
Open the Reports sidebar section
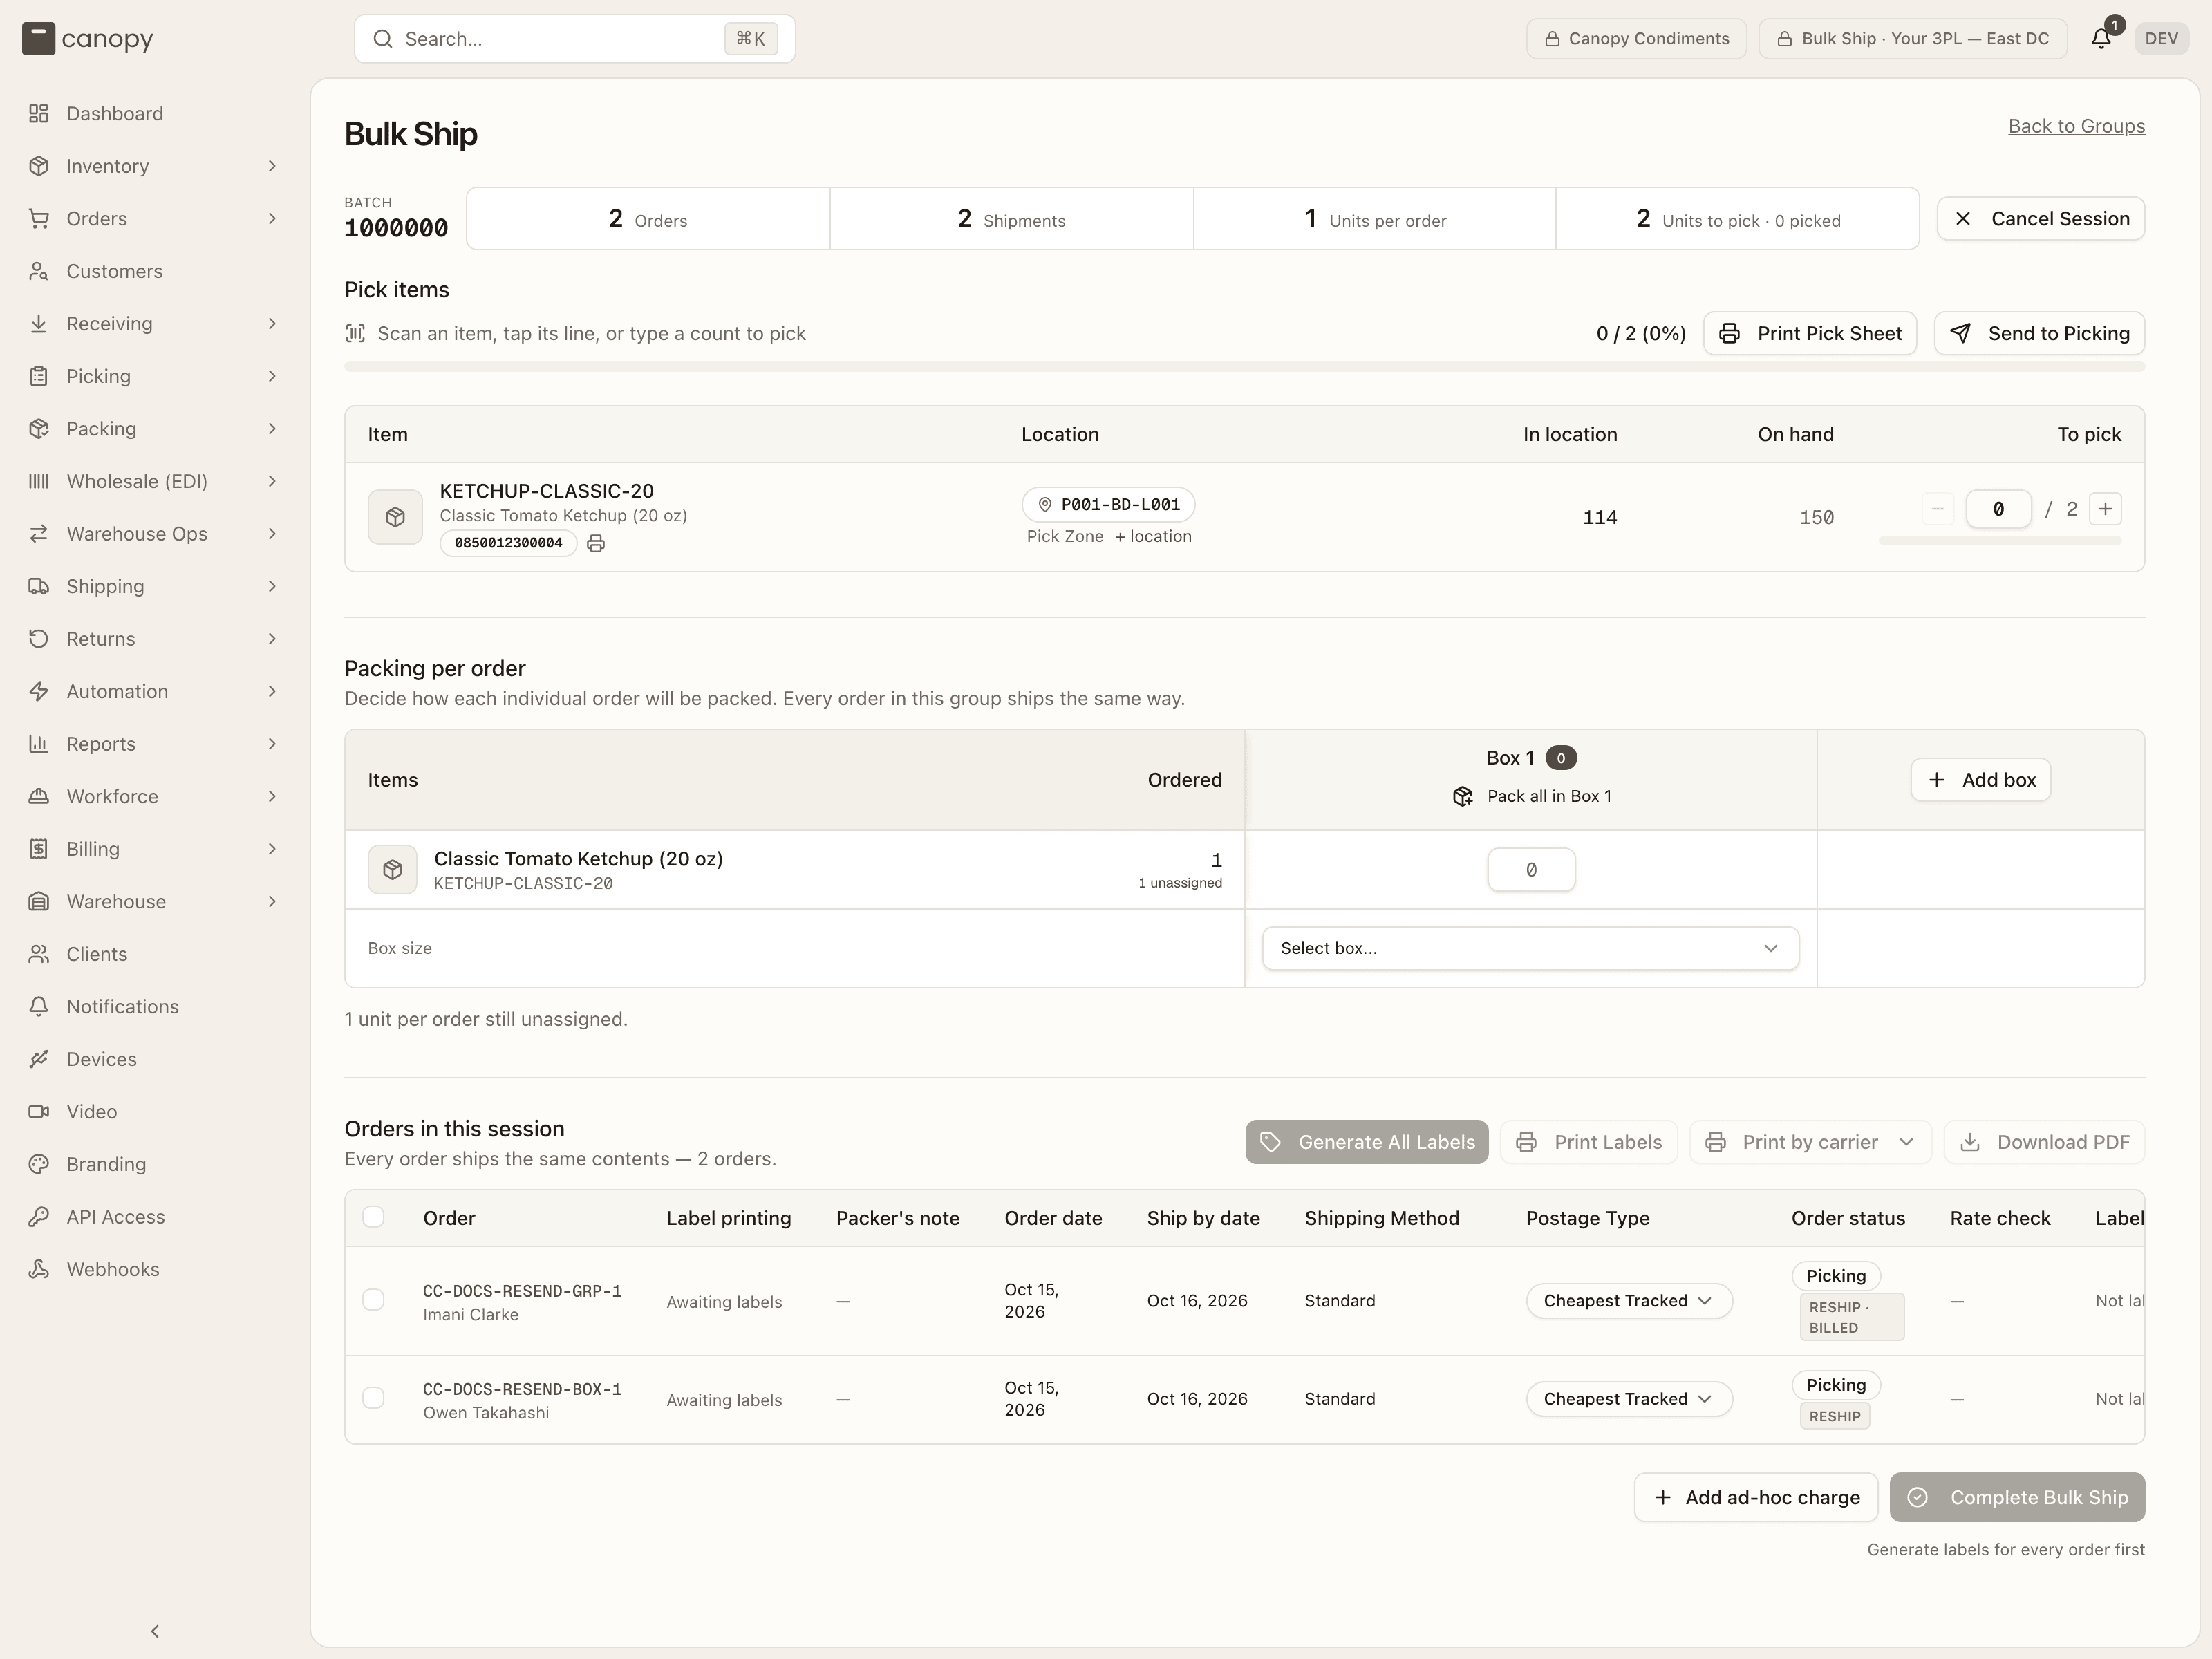(154, 744)
